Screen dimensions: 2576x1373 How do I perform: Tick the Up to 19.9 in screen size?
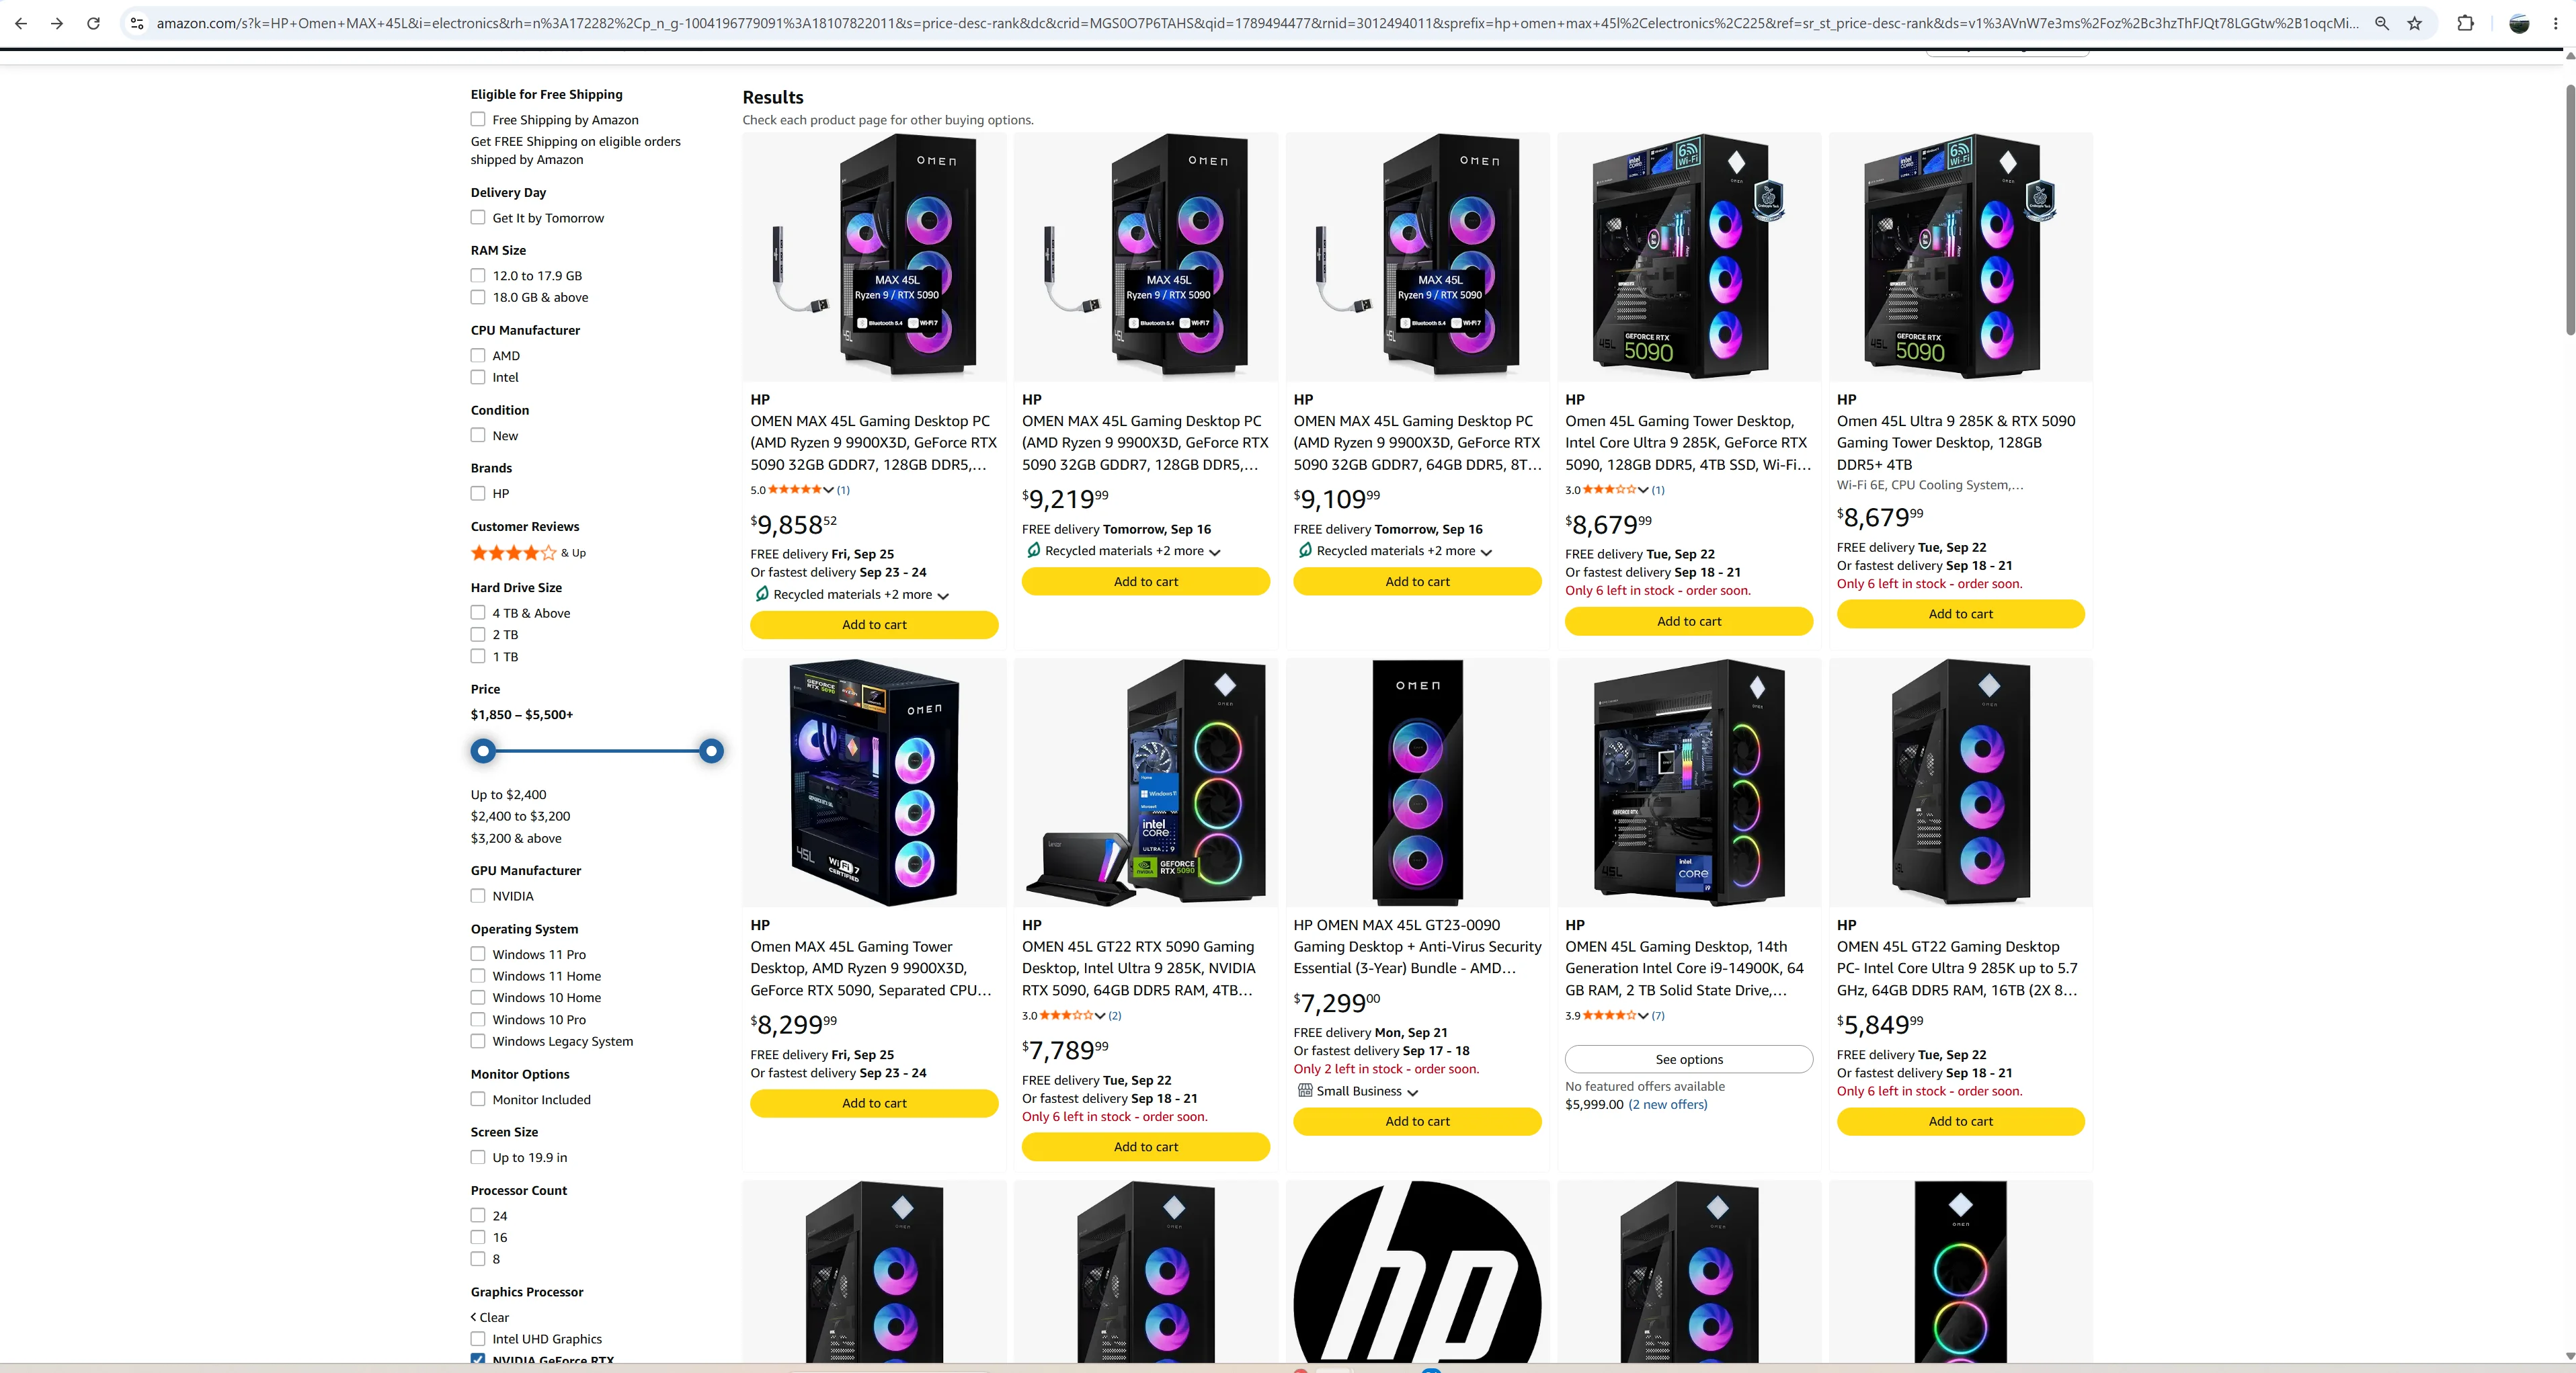478,1158
